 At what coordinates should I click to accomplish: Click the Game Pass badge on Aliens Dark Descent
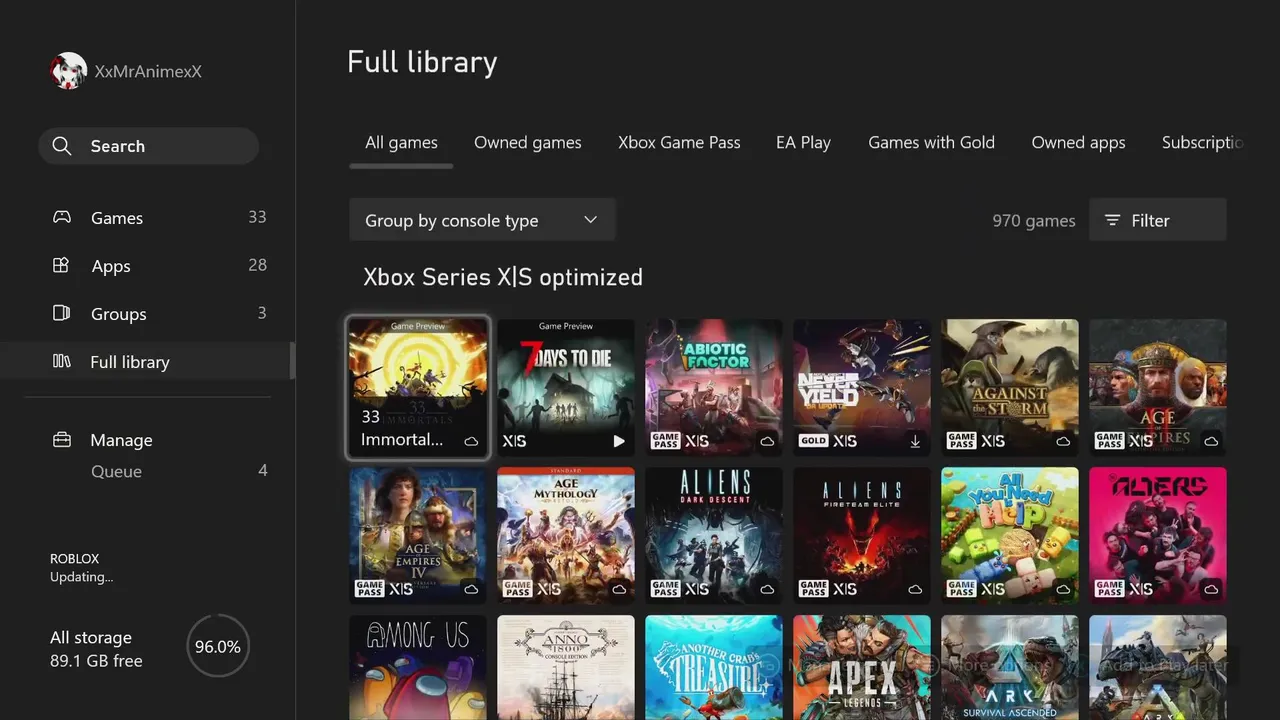(x=665, y=589)
